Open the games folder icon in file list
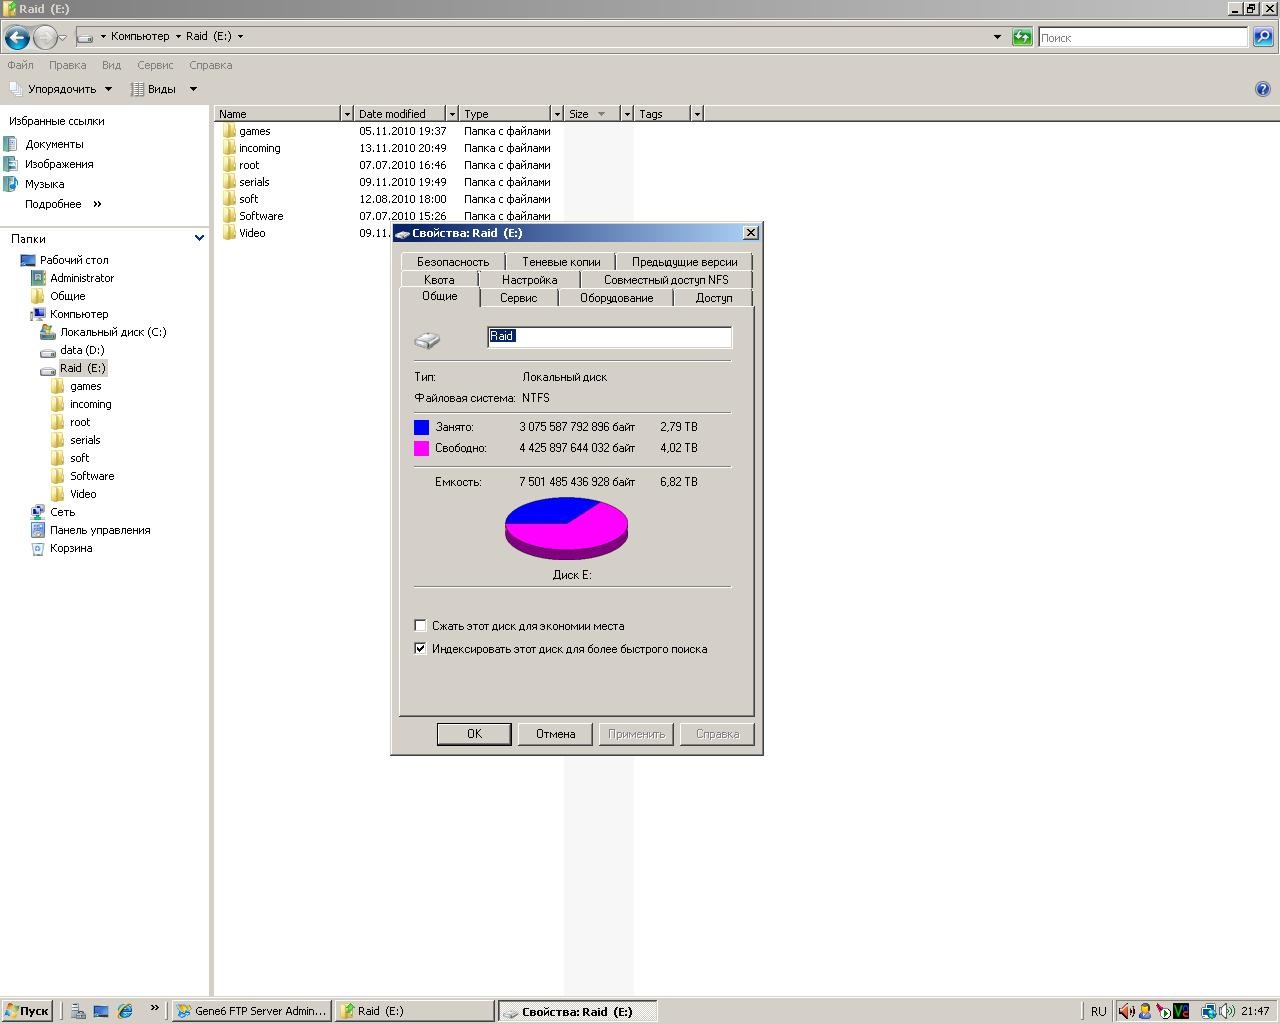 229,131
